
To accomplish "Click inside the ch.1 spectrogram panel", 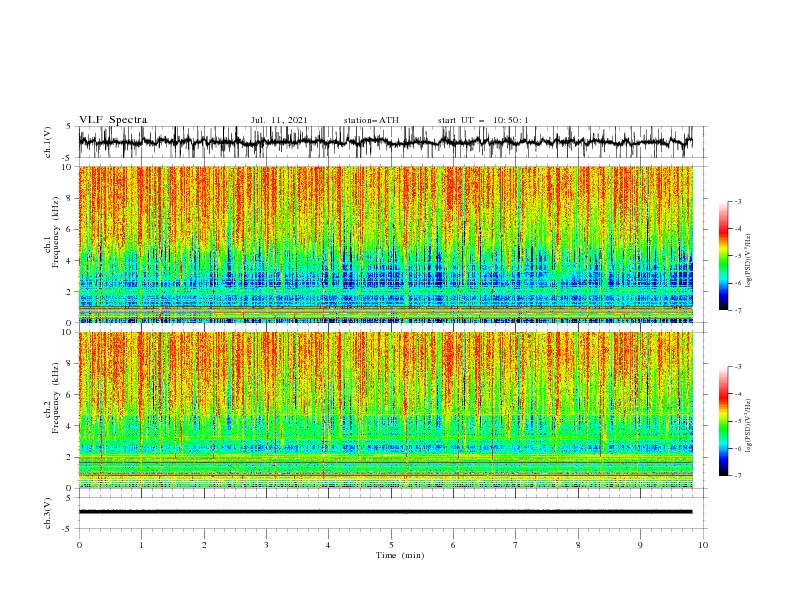I will (385, 244).
